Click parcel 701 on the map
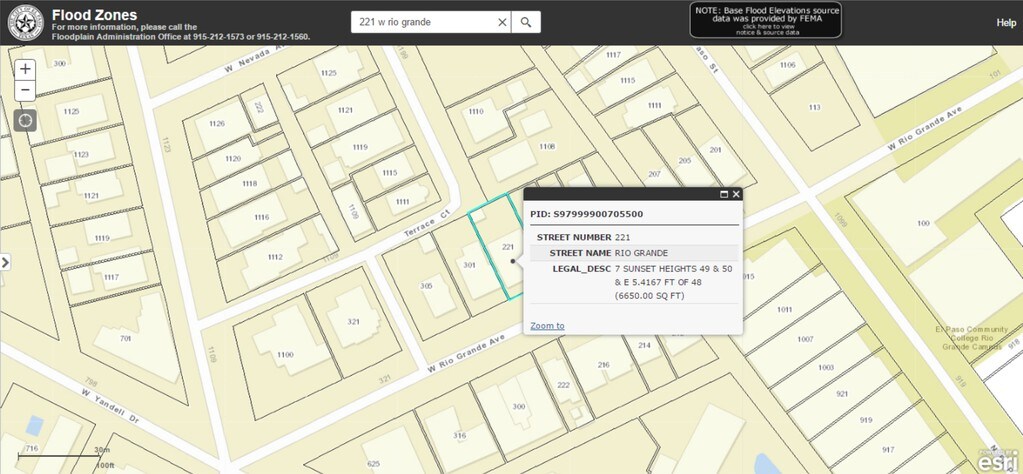Viewport: 1023px width, 474px height. [x=125, y=338]
